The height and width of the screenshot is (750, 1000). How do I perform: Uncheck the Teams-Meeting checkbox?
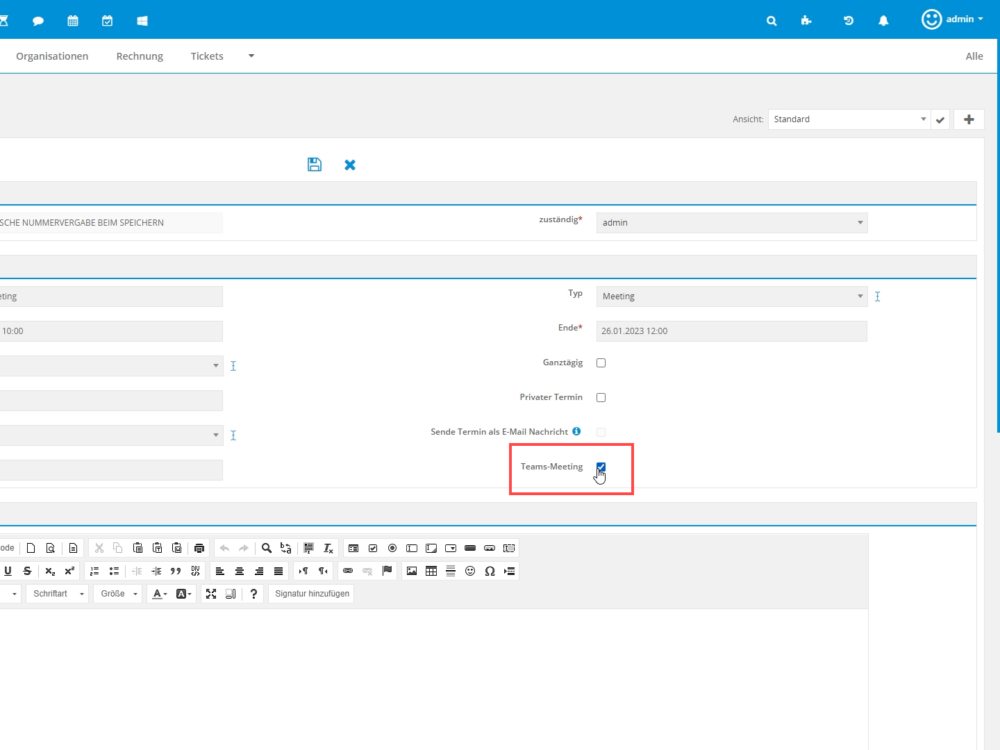[601, 467]
